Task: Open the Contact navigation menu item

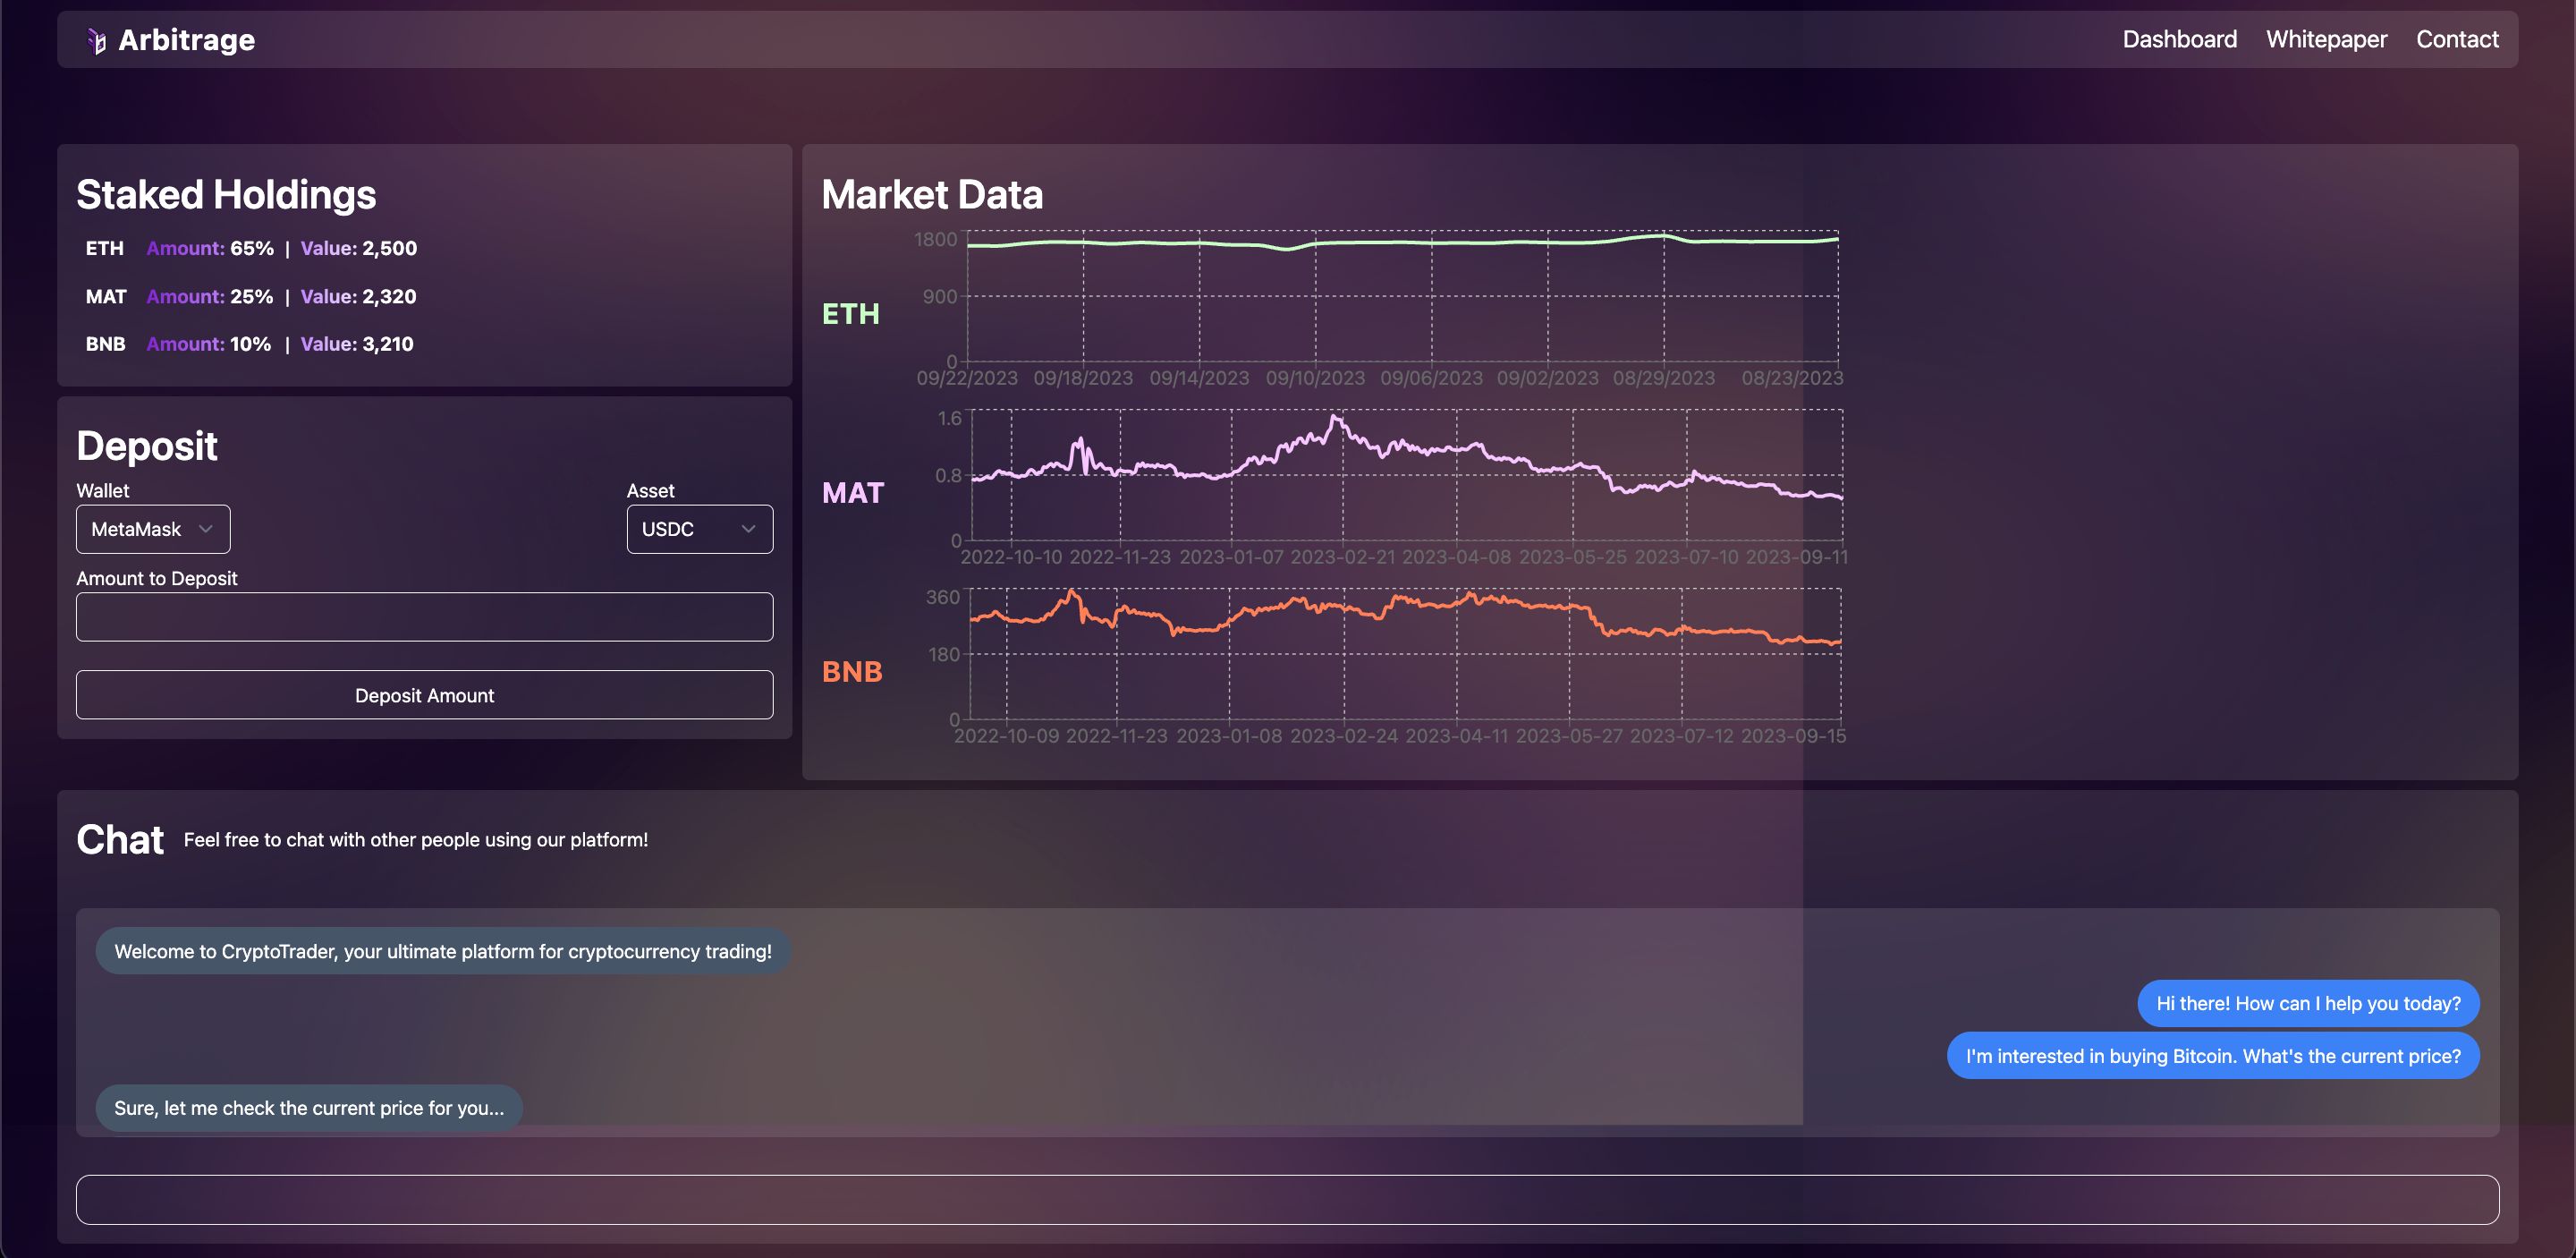Action: coord(2456,38)
